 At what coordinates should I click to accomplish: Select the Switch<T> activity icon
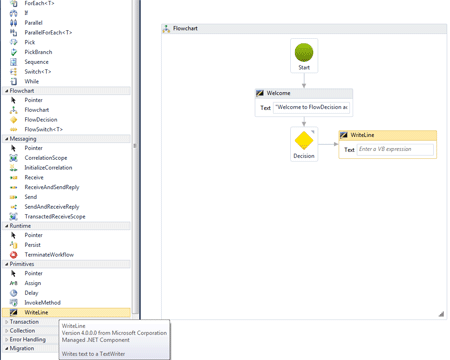pyautogui.click(x=13, y=72)
